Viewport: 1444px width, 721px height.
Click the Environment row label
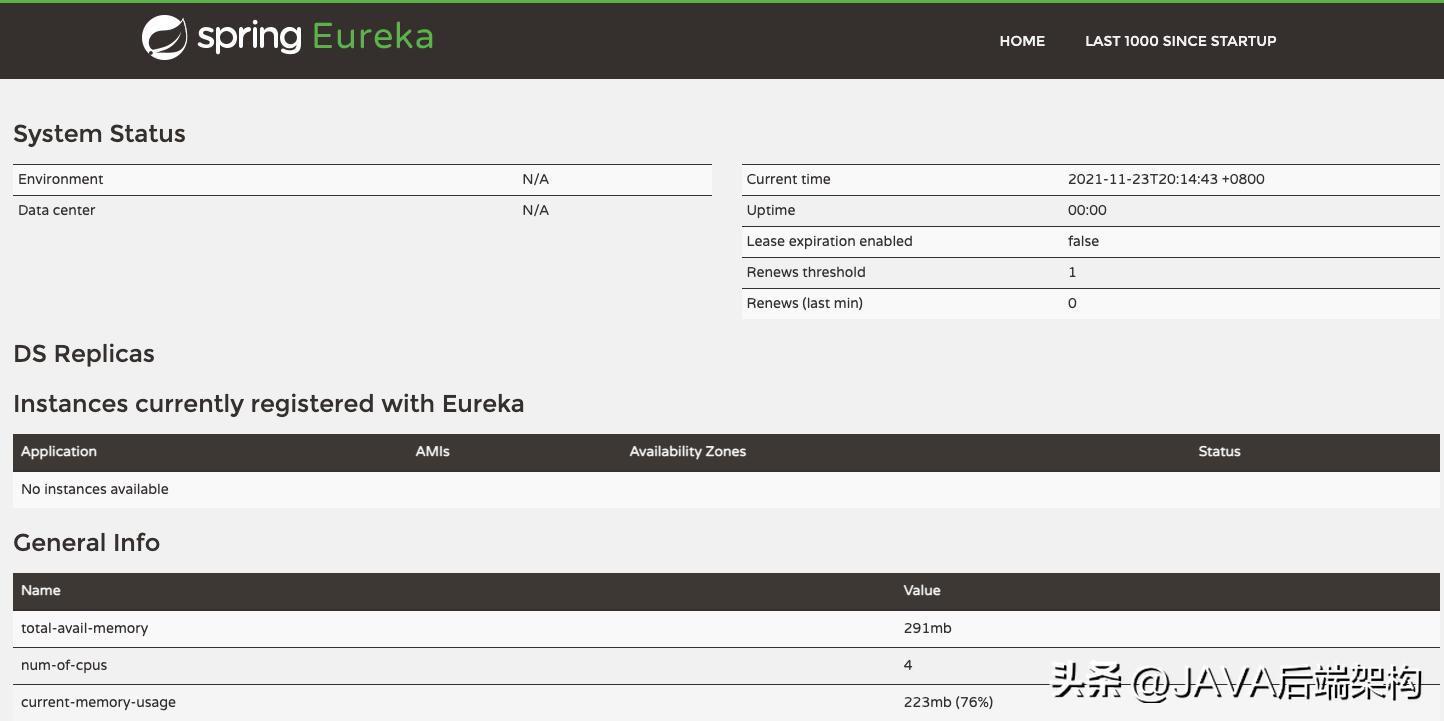(61, 179)
